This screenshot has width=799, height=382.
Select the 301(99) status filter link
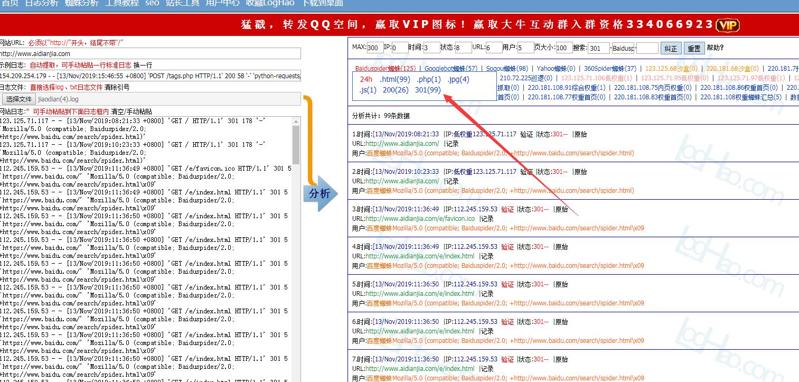428,90
